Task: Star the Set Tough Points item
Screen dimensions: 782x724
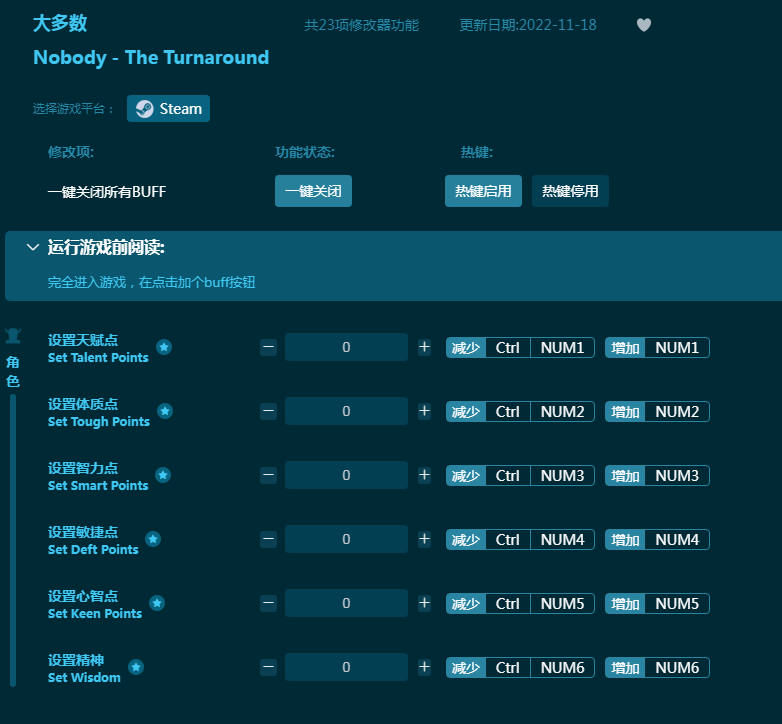Action: point(165,411)
